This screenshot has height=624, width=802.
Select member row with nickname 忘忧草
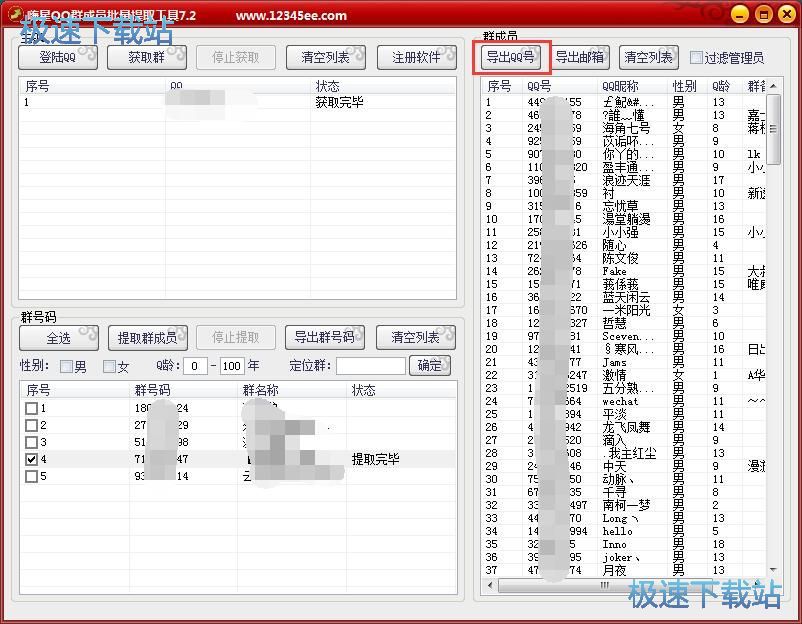[624, 206]
